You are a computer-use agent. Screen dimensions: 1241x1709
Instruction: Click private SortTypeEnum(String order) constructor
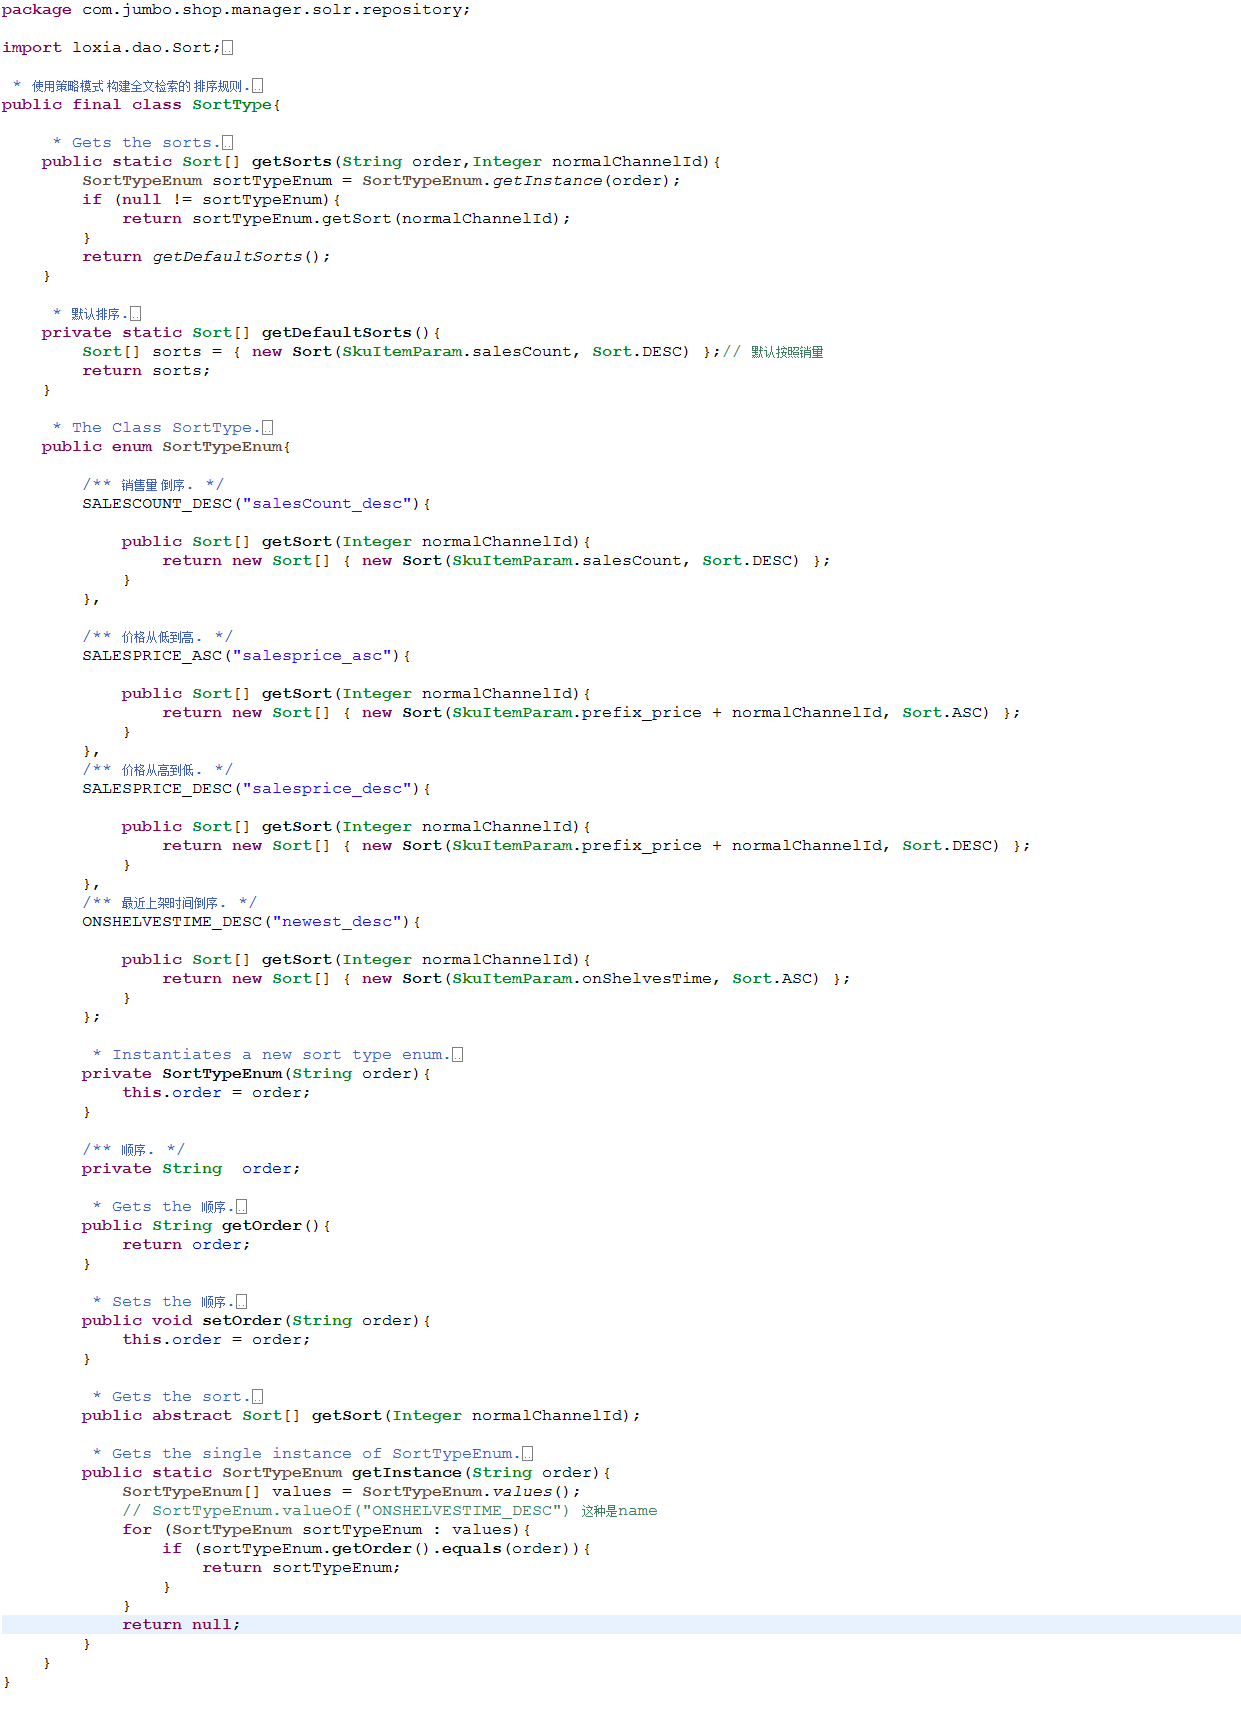[x=256, y=1074]
